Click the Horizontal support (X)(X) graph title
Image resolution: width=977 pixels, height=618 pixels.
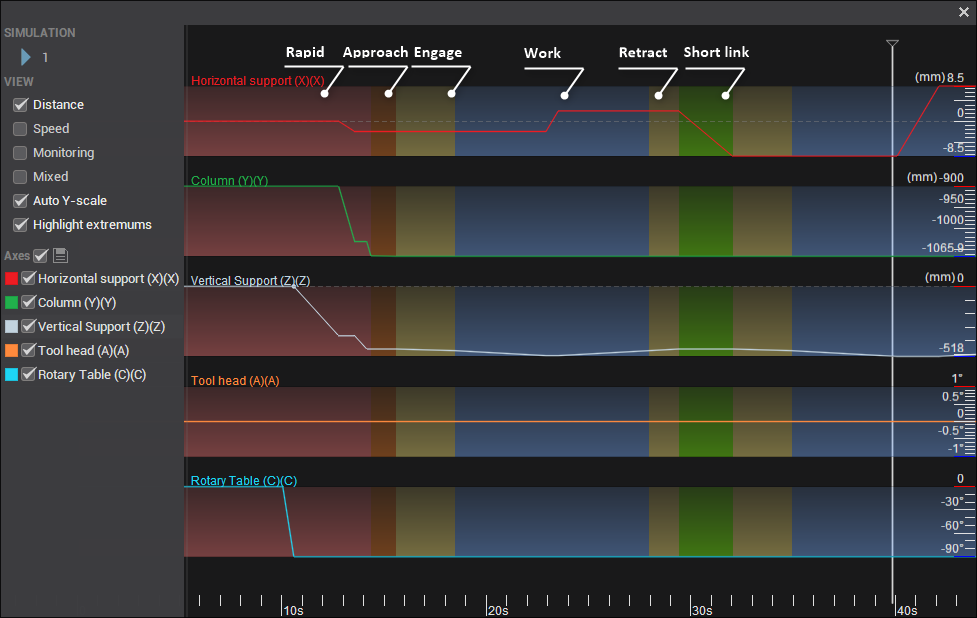click(257, 81)
